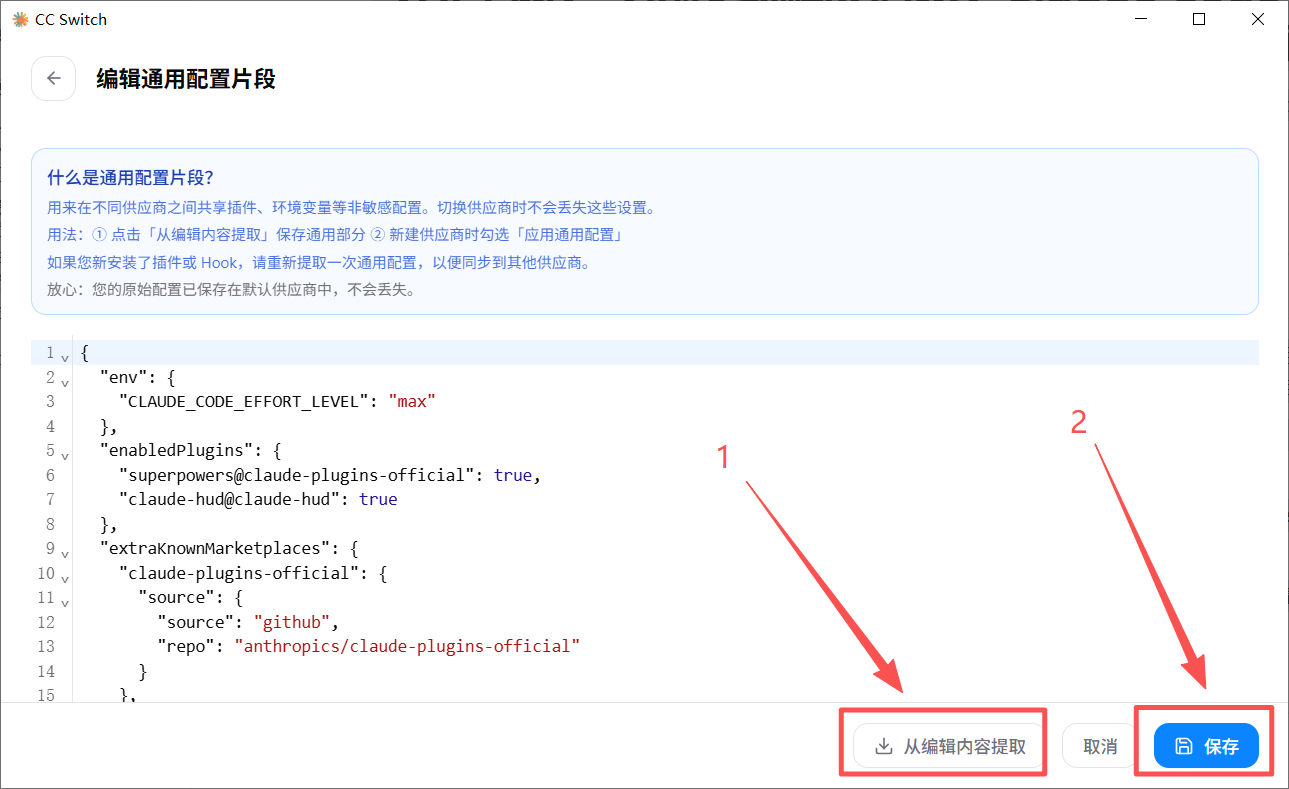Viewport: 1289px width, 789px height.
Task: Click line number 7 in the gutter
Action: [50, 500]
